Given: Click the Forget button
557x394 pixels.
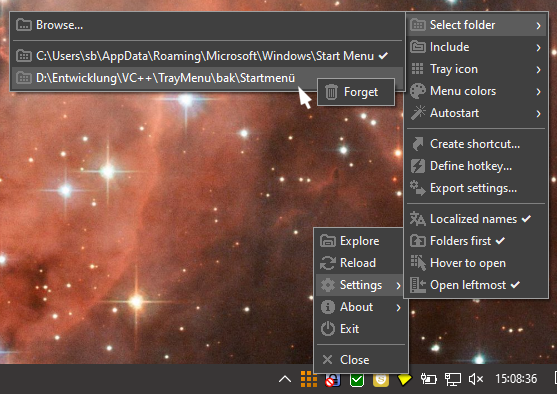Looking at the screenshot, I should (x=356, y=92).
